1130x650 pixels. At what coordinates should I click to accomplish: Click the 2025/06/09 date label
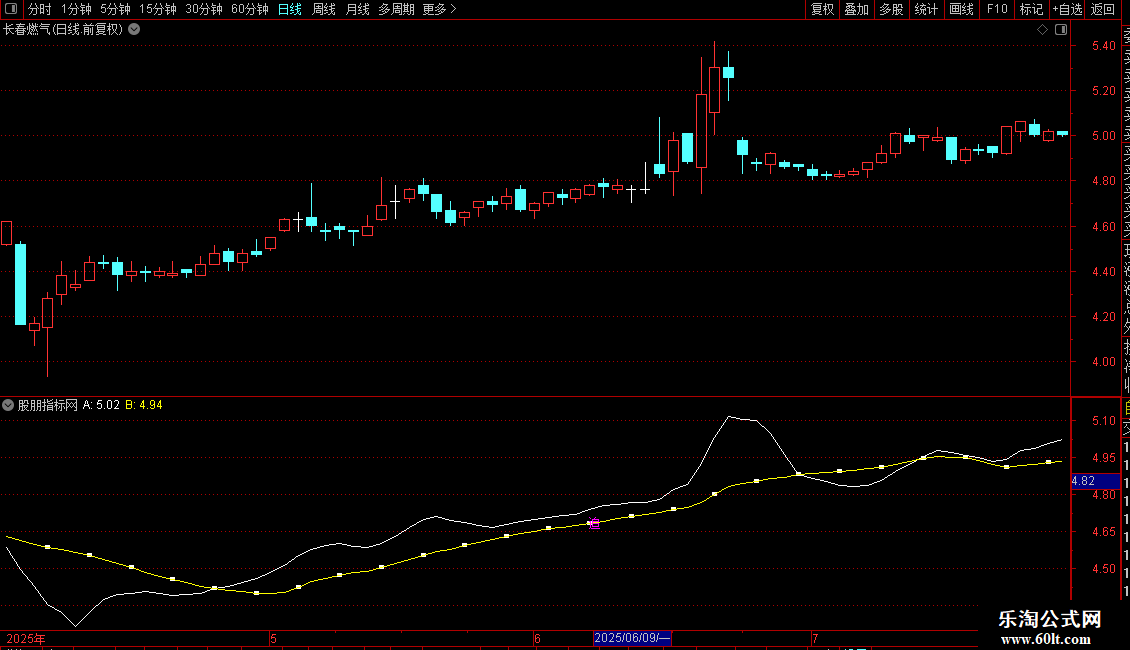[632, 638]
